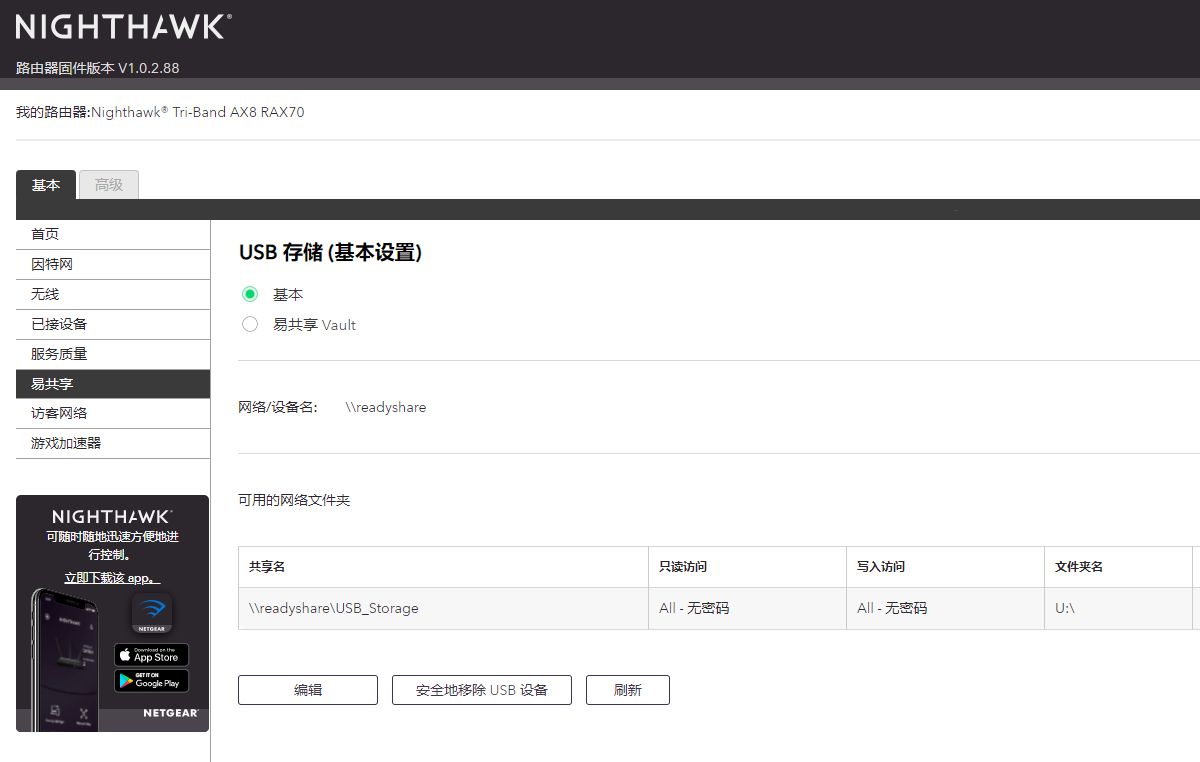Open 已接设备 in the sidebar

tap(113, 324)
